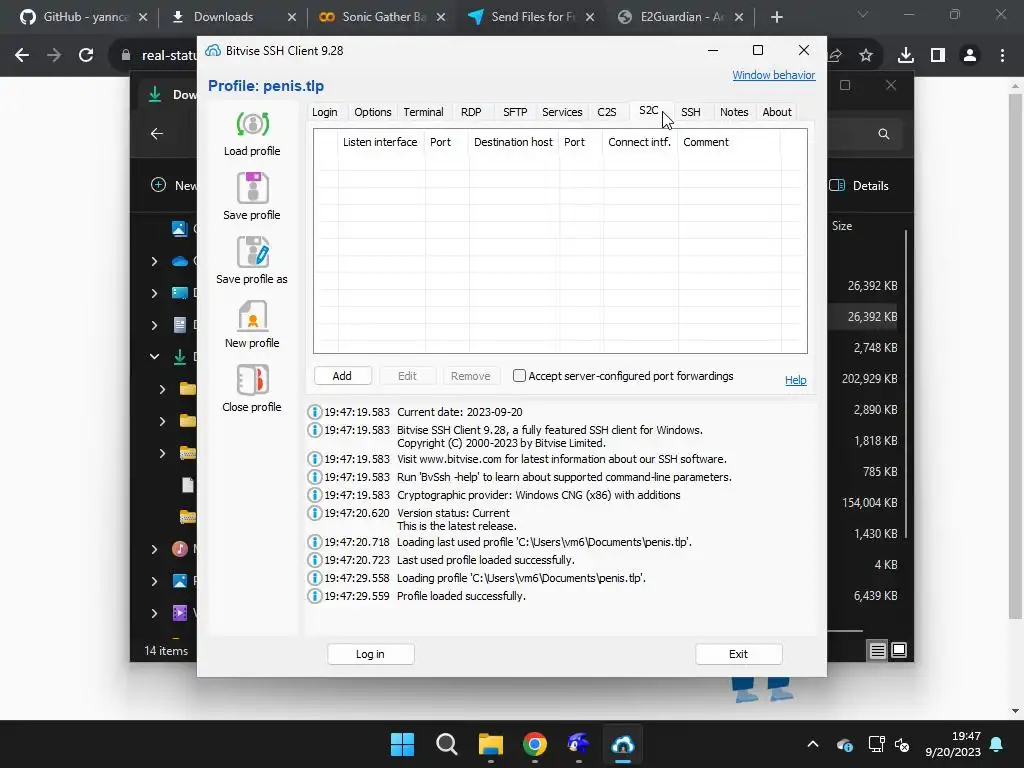Click the New profile icon

click(x=252, y=316)
